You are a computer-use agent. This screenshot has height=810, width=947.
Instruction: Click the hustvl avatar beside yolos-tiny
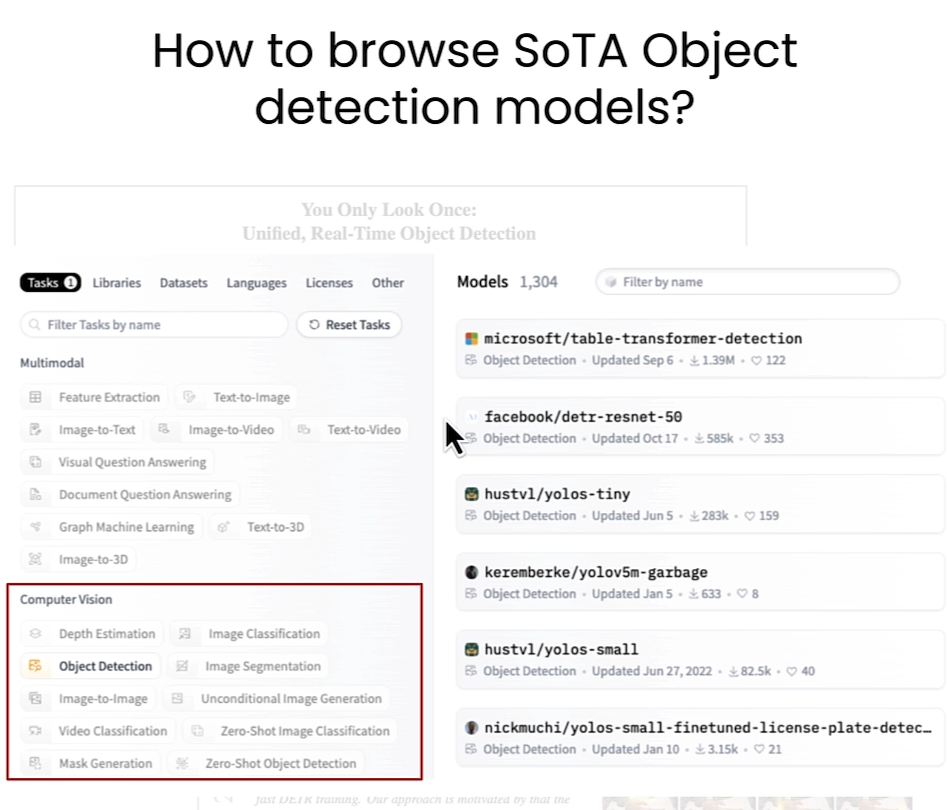coord(472,494)
